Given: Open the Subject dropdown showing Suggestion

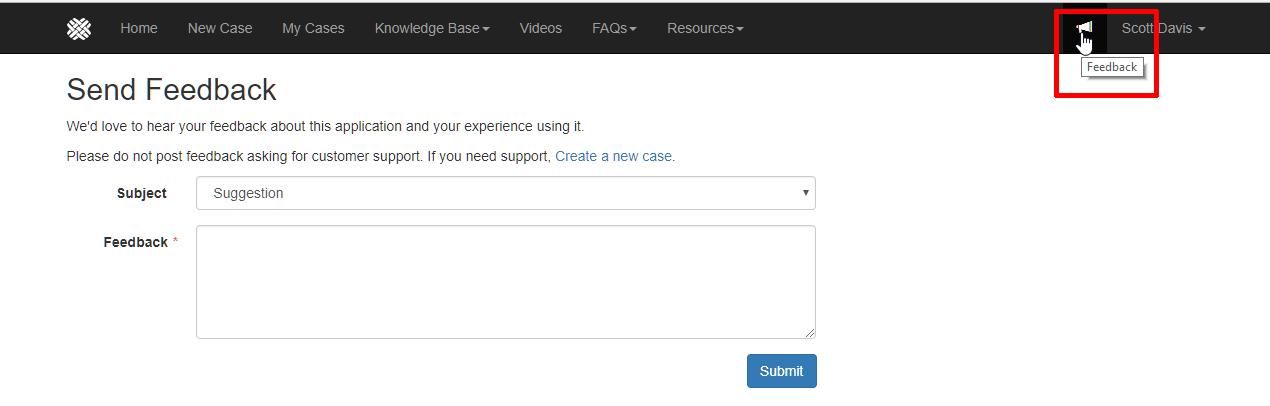Looking at the screenshot, I should (x=506, y=193).
